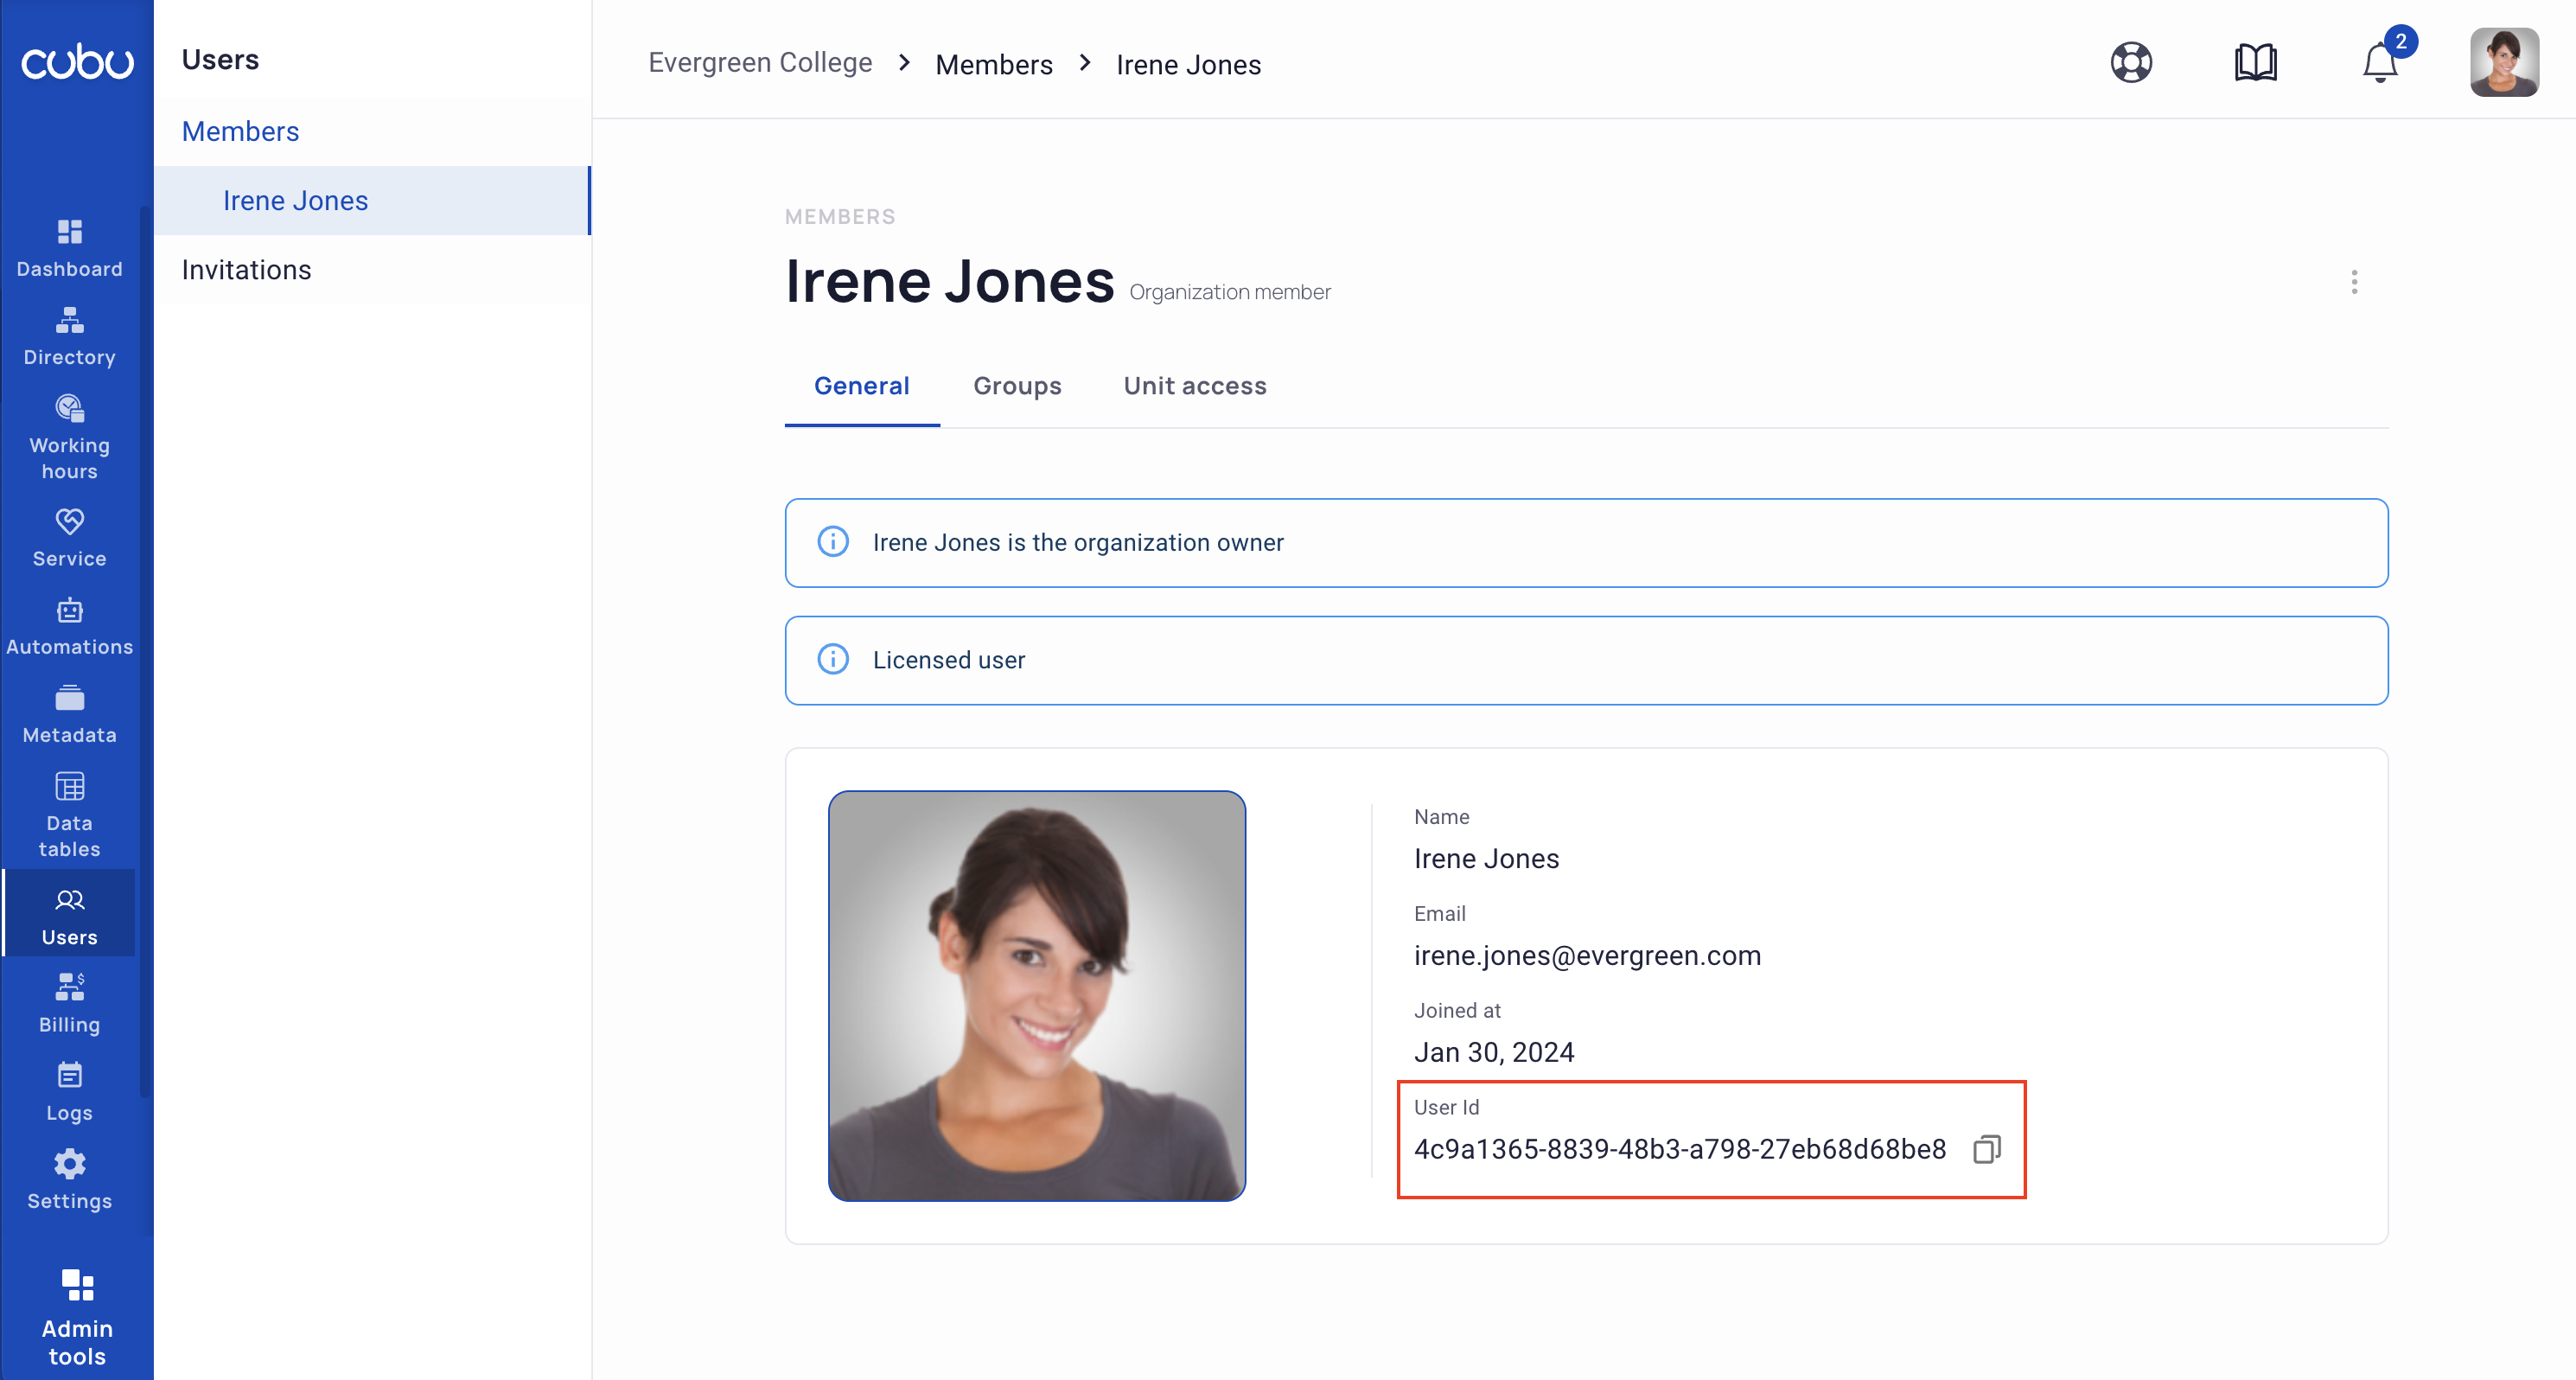Open the documentation book icon
The image size is (2576, 1380).
(2255, 63)
